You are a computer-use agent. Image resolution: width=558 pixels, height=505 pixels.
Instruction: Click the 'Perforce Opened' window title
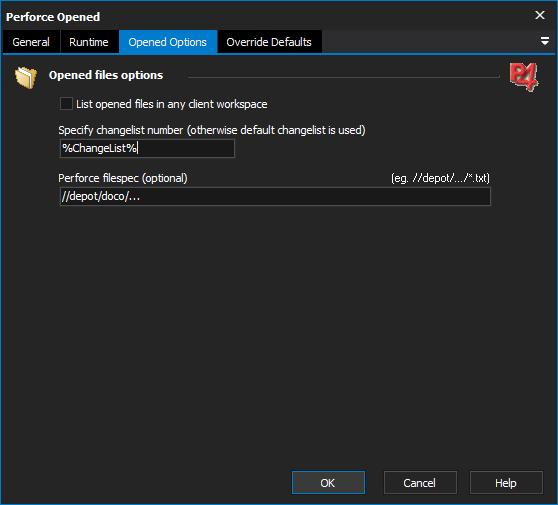coord(53,17)
